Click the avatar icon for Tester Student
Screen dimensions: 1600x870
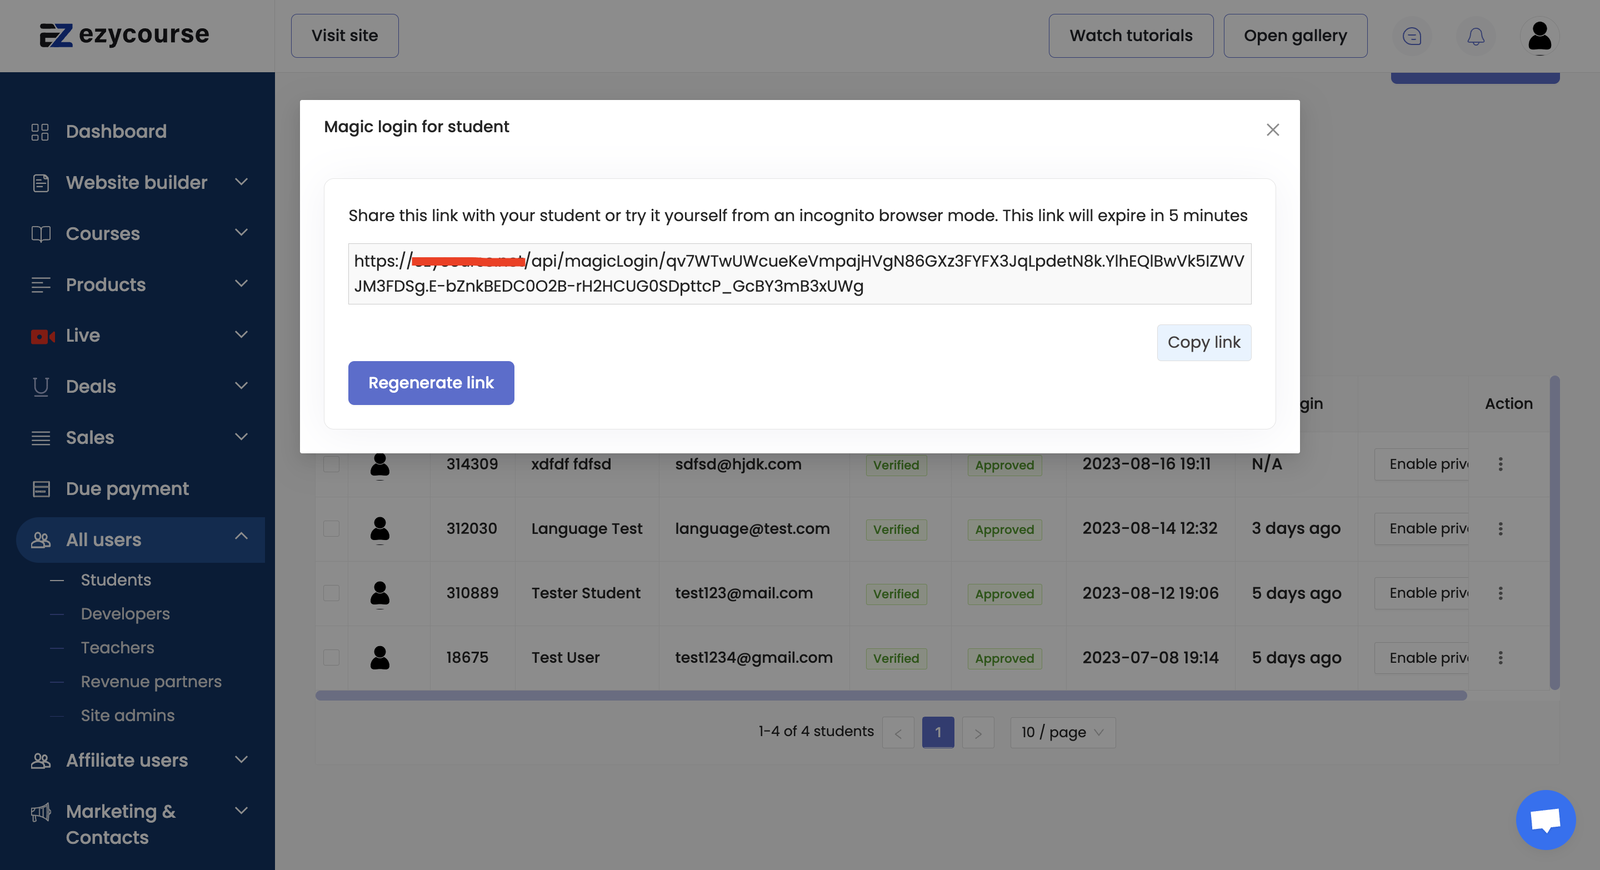tap(380, 594)
